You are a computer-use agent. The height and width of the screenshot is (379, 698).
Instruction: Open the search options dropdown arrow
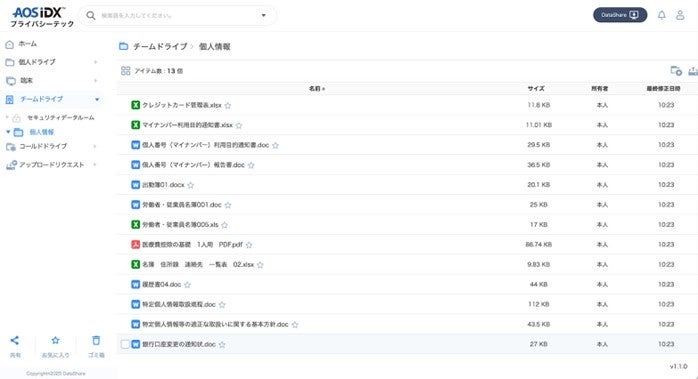(264, 16)
